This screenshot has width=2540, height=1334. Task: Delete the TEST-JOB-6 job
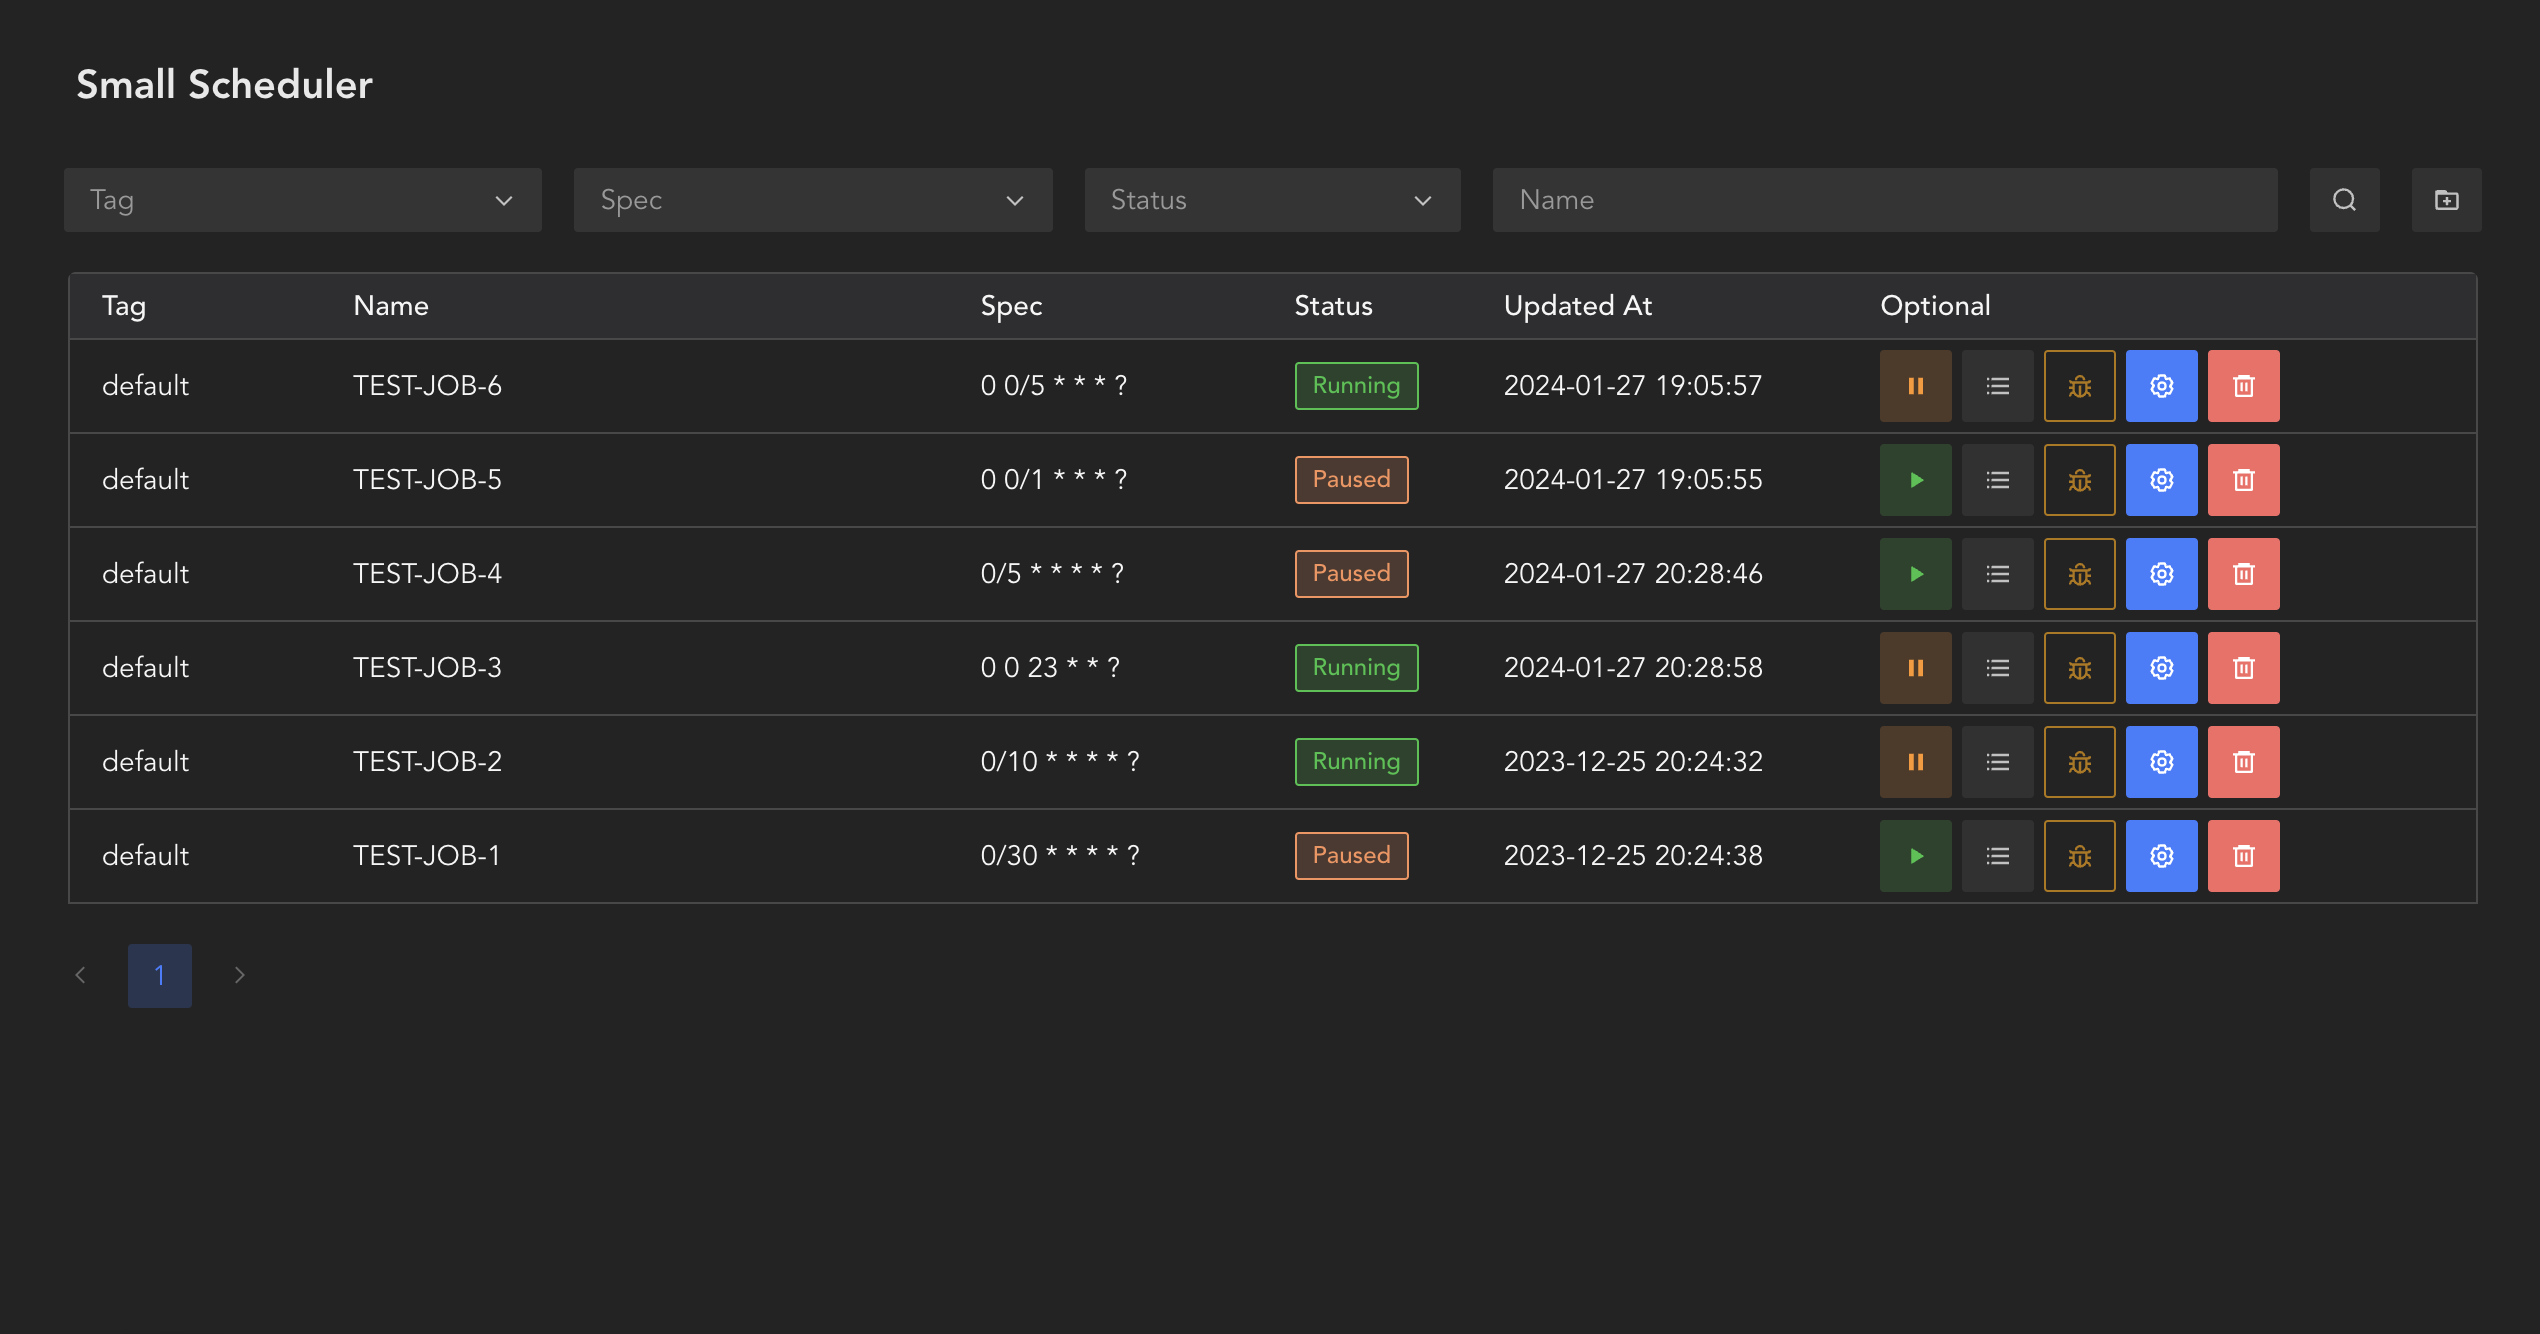(2243, 386)
